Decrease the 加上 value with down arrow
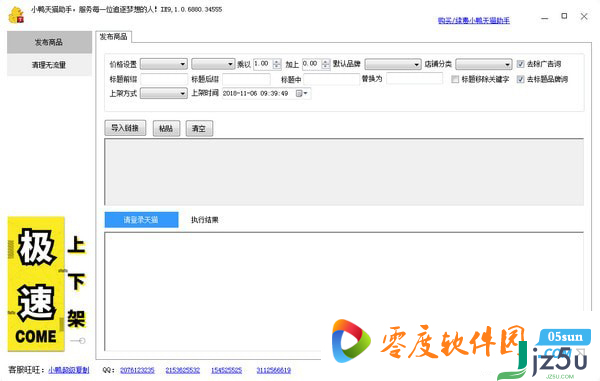This screenshot has height=381, width=600. pos(326,67)
